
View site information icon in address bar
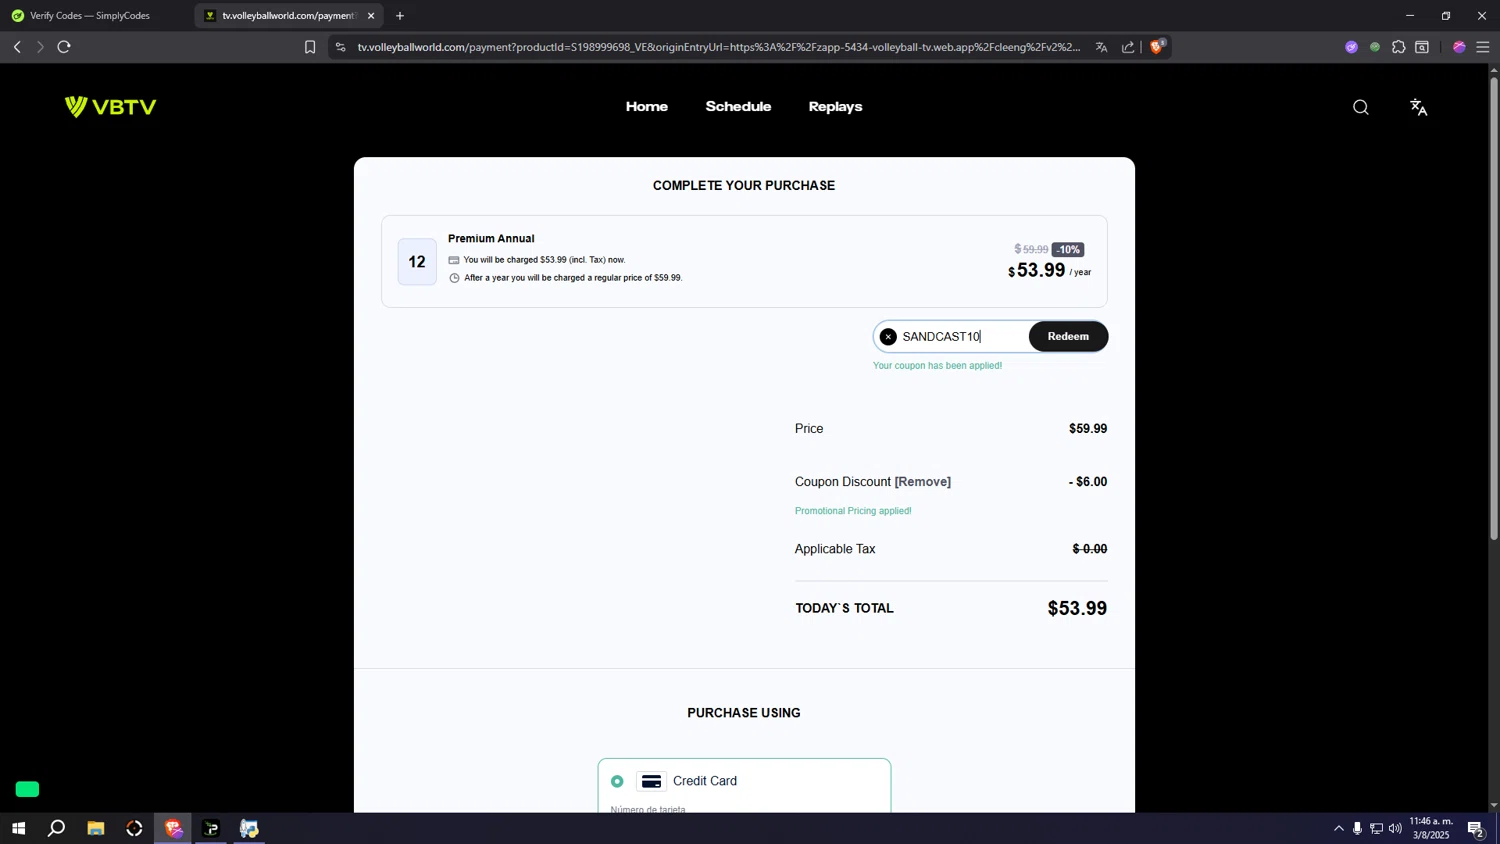coord(340,47)
